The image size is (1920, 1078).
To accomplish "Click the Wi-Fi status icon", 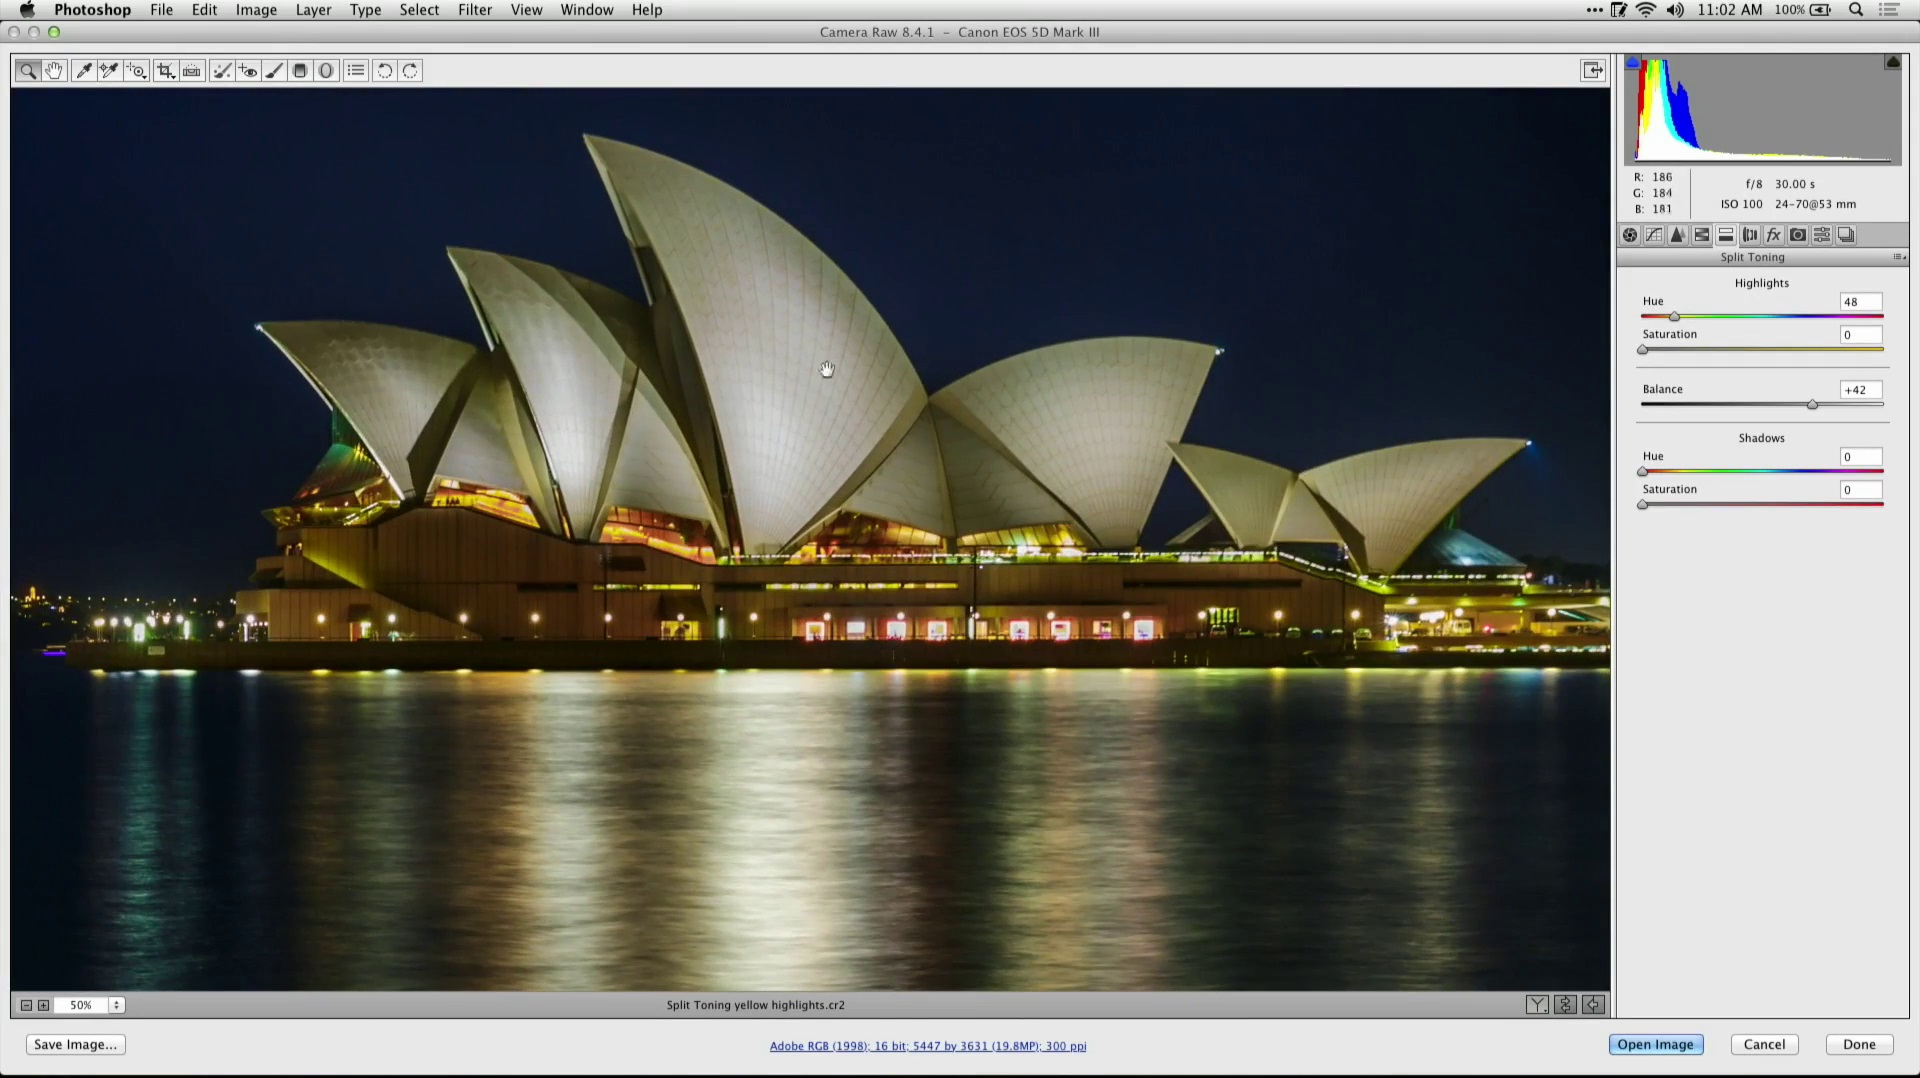I will [x=1646, y=10].
